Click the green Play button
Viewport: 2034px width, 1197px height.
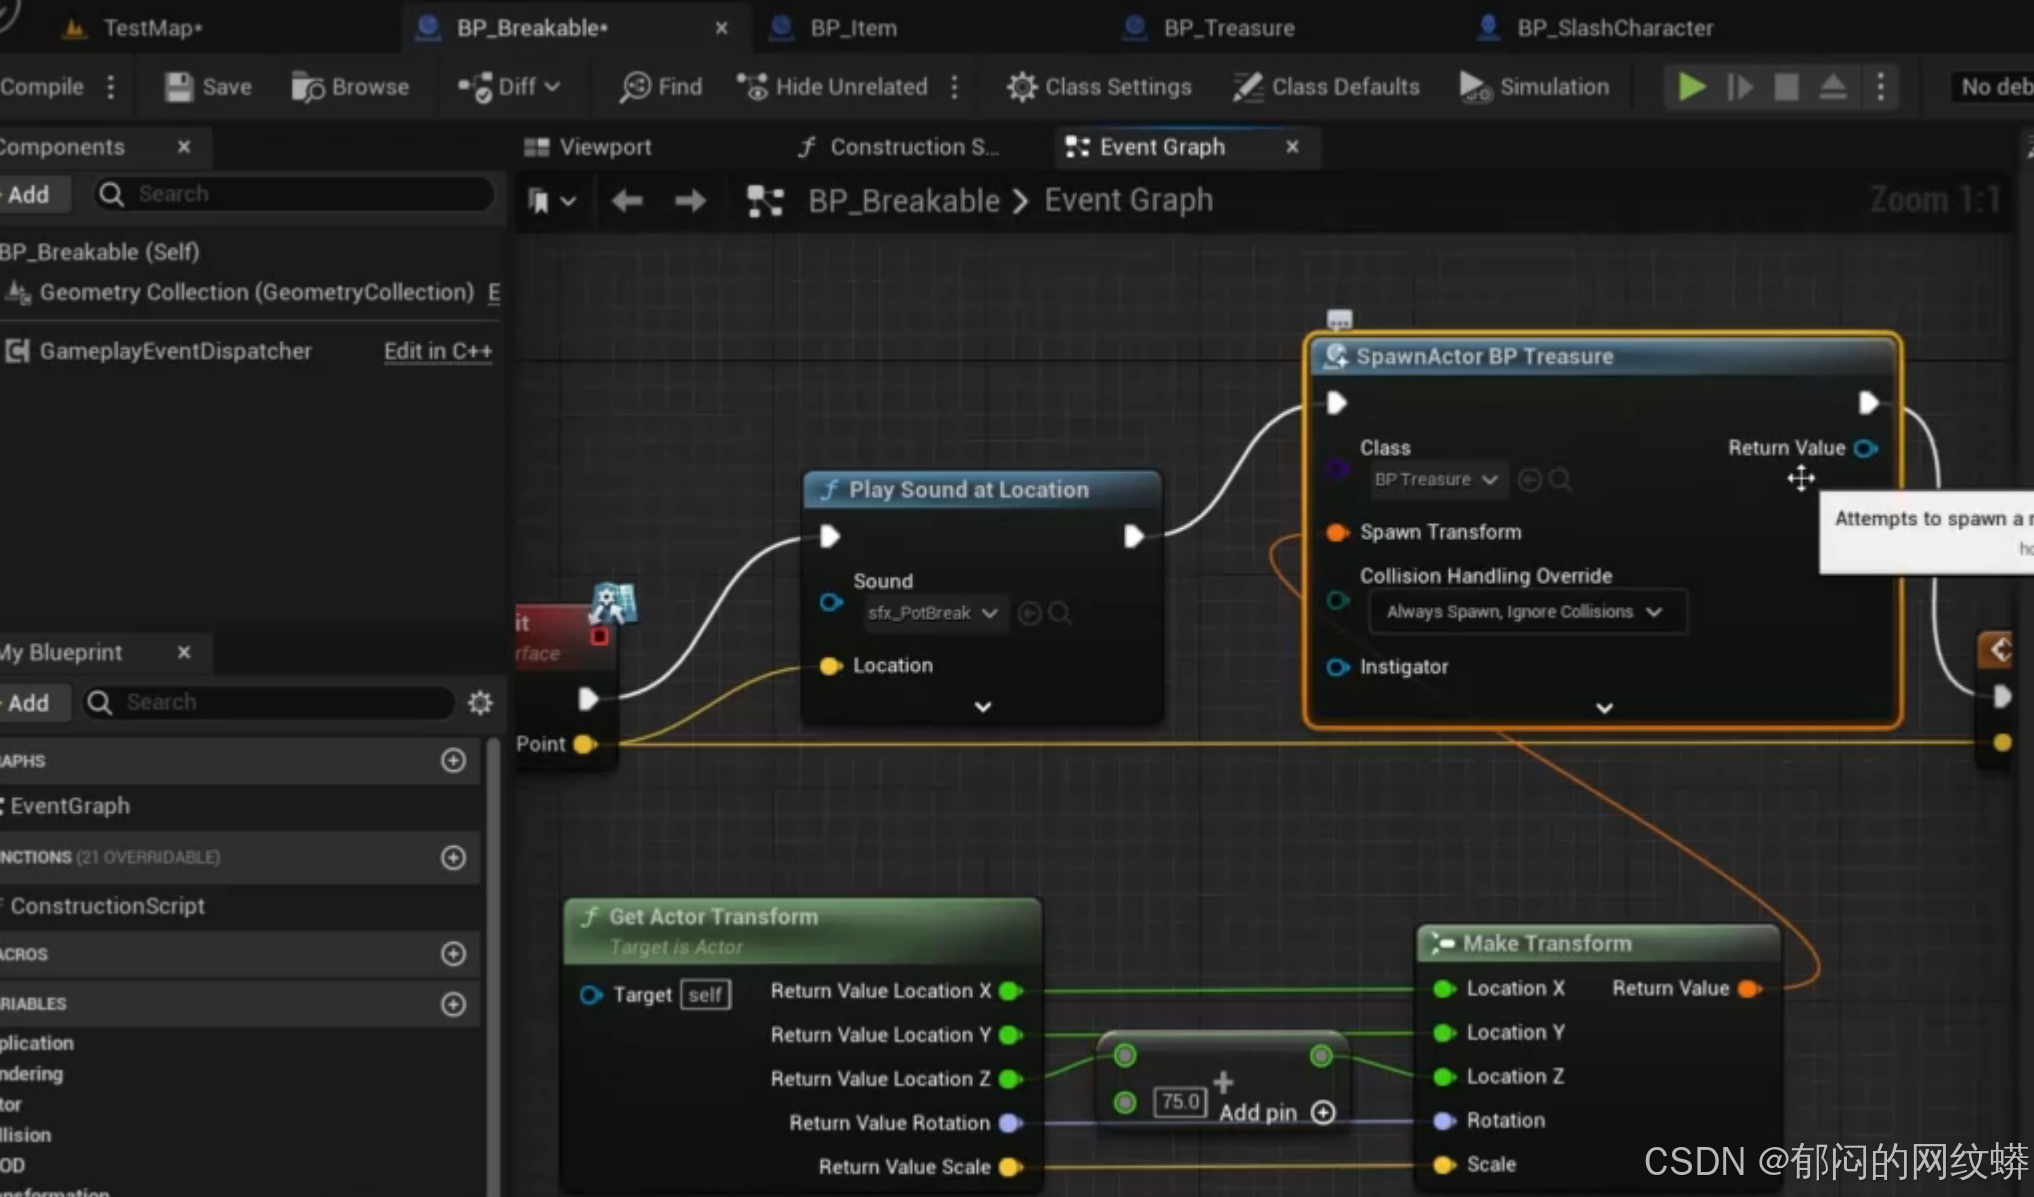[1691, 87]
